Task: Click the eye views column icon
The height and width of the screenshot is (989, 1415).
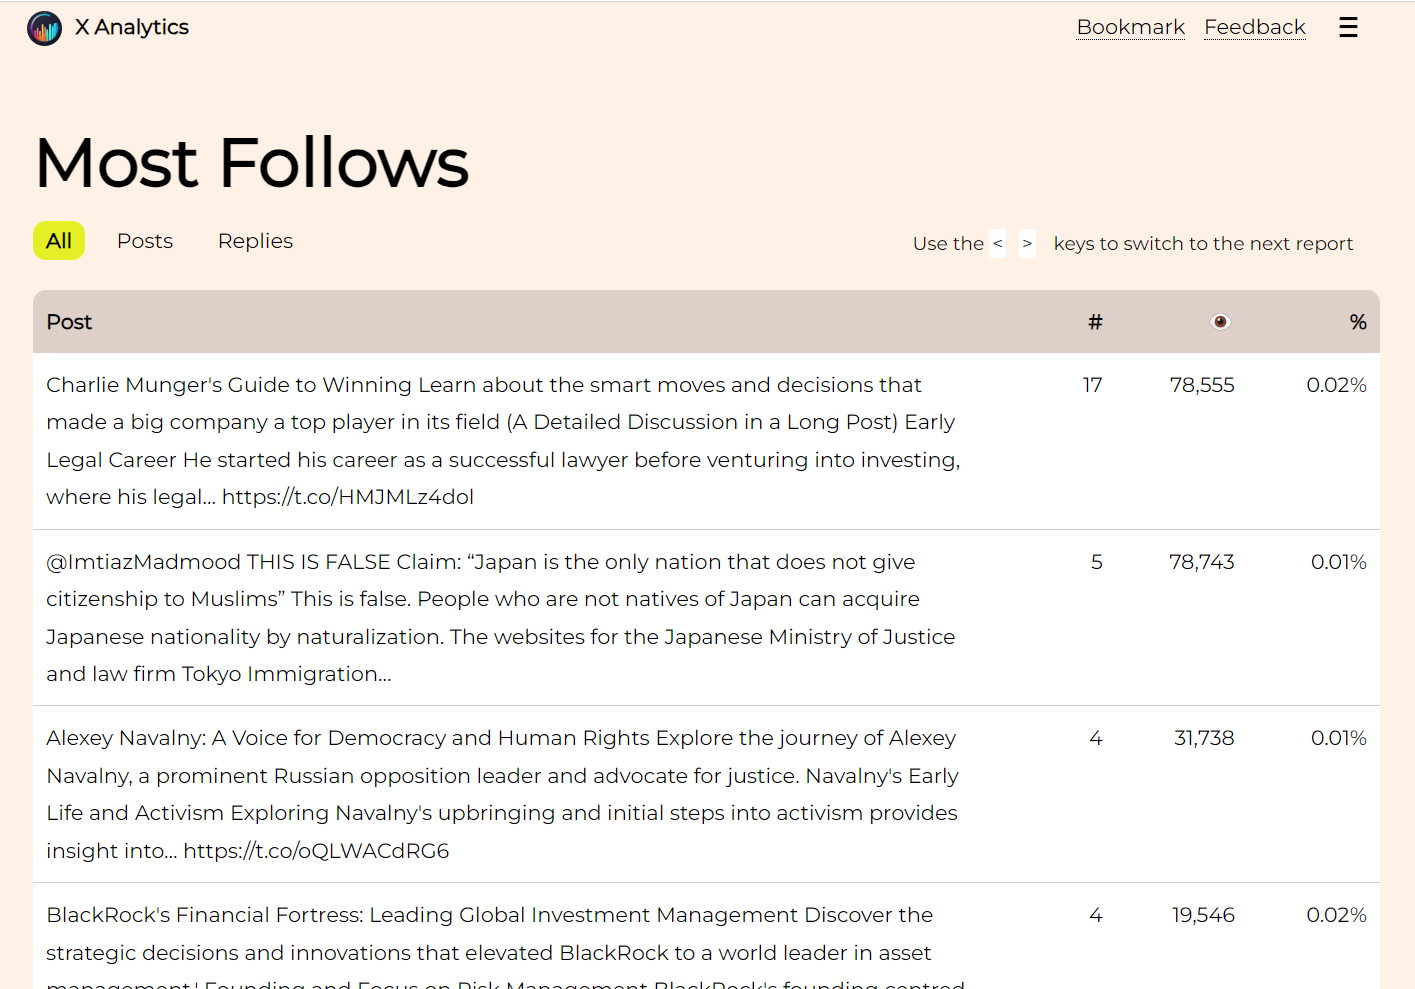Action: (x=1220, y=322)
